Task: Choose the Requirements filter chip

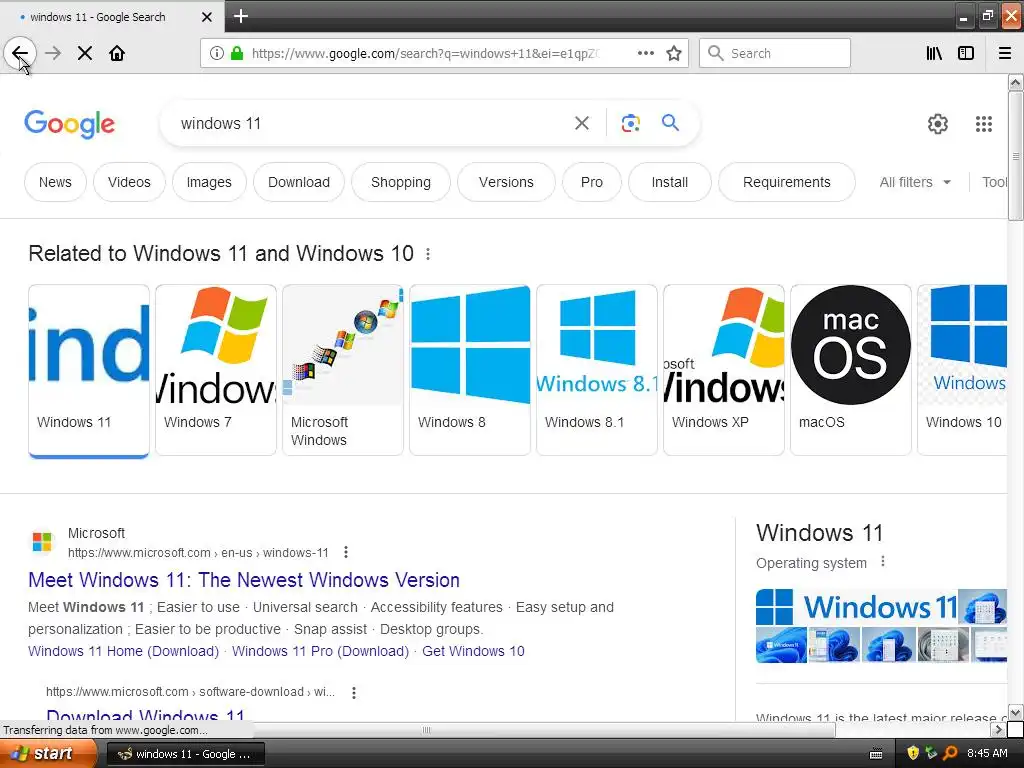Action: pos(786,182)
